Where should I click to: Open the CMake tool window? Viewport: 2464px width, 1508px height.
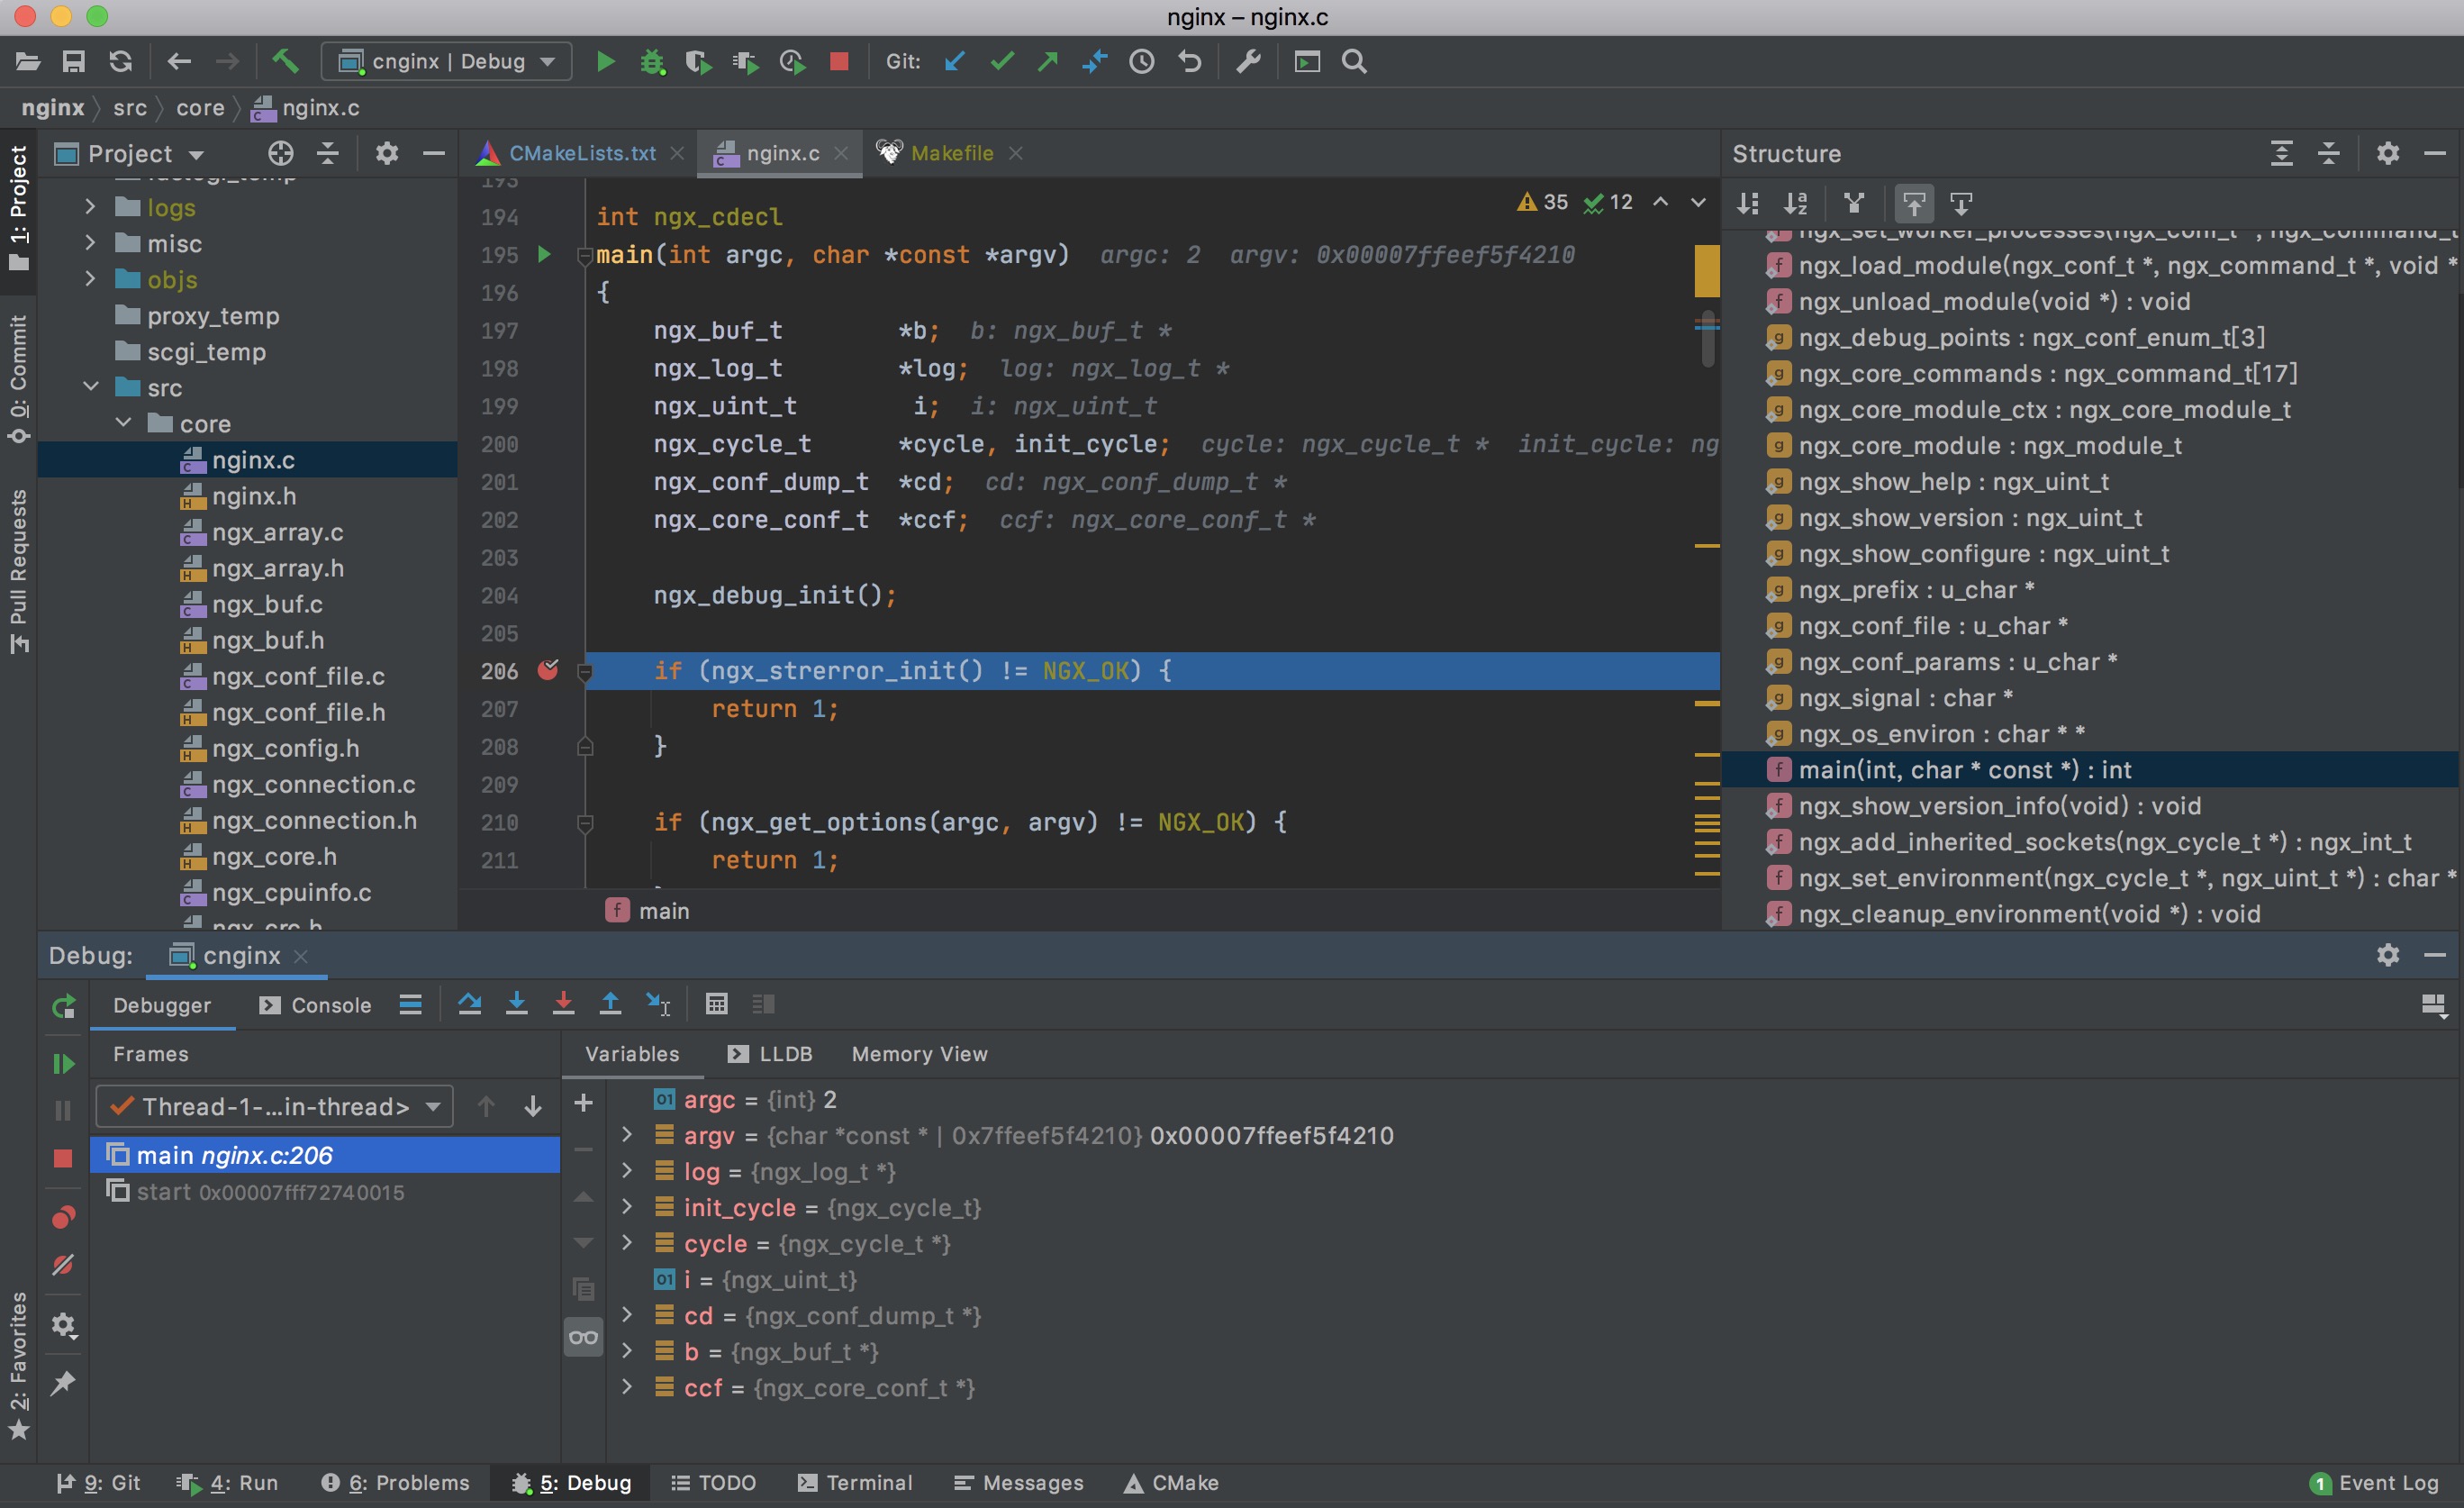(1171, 1483)
